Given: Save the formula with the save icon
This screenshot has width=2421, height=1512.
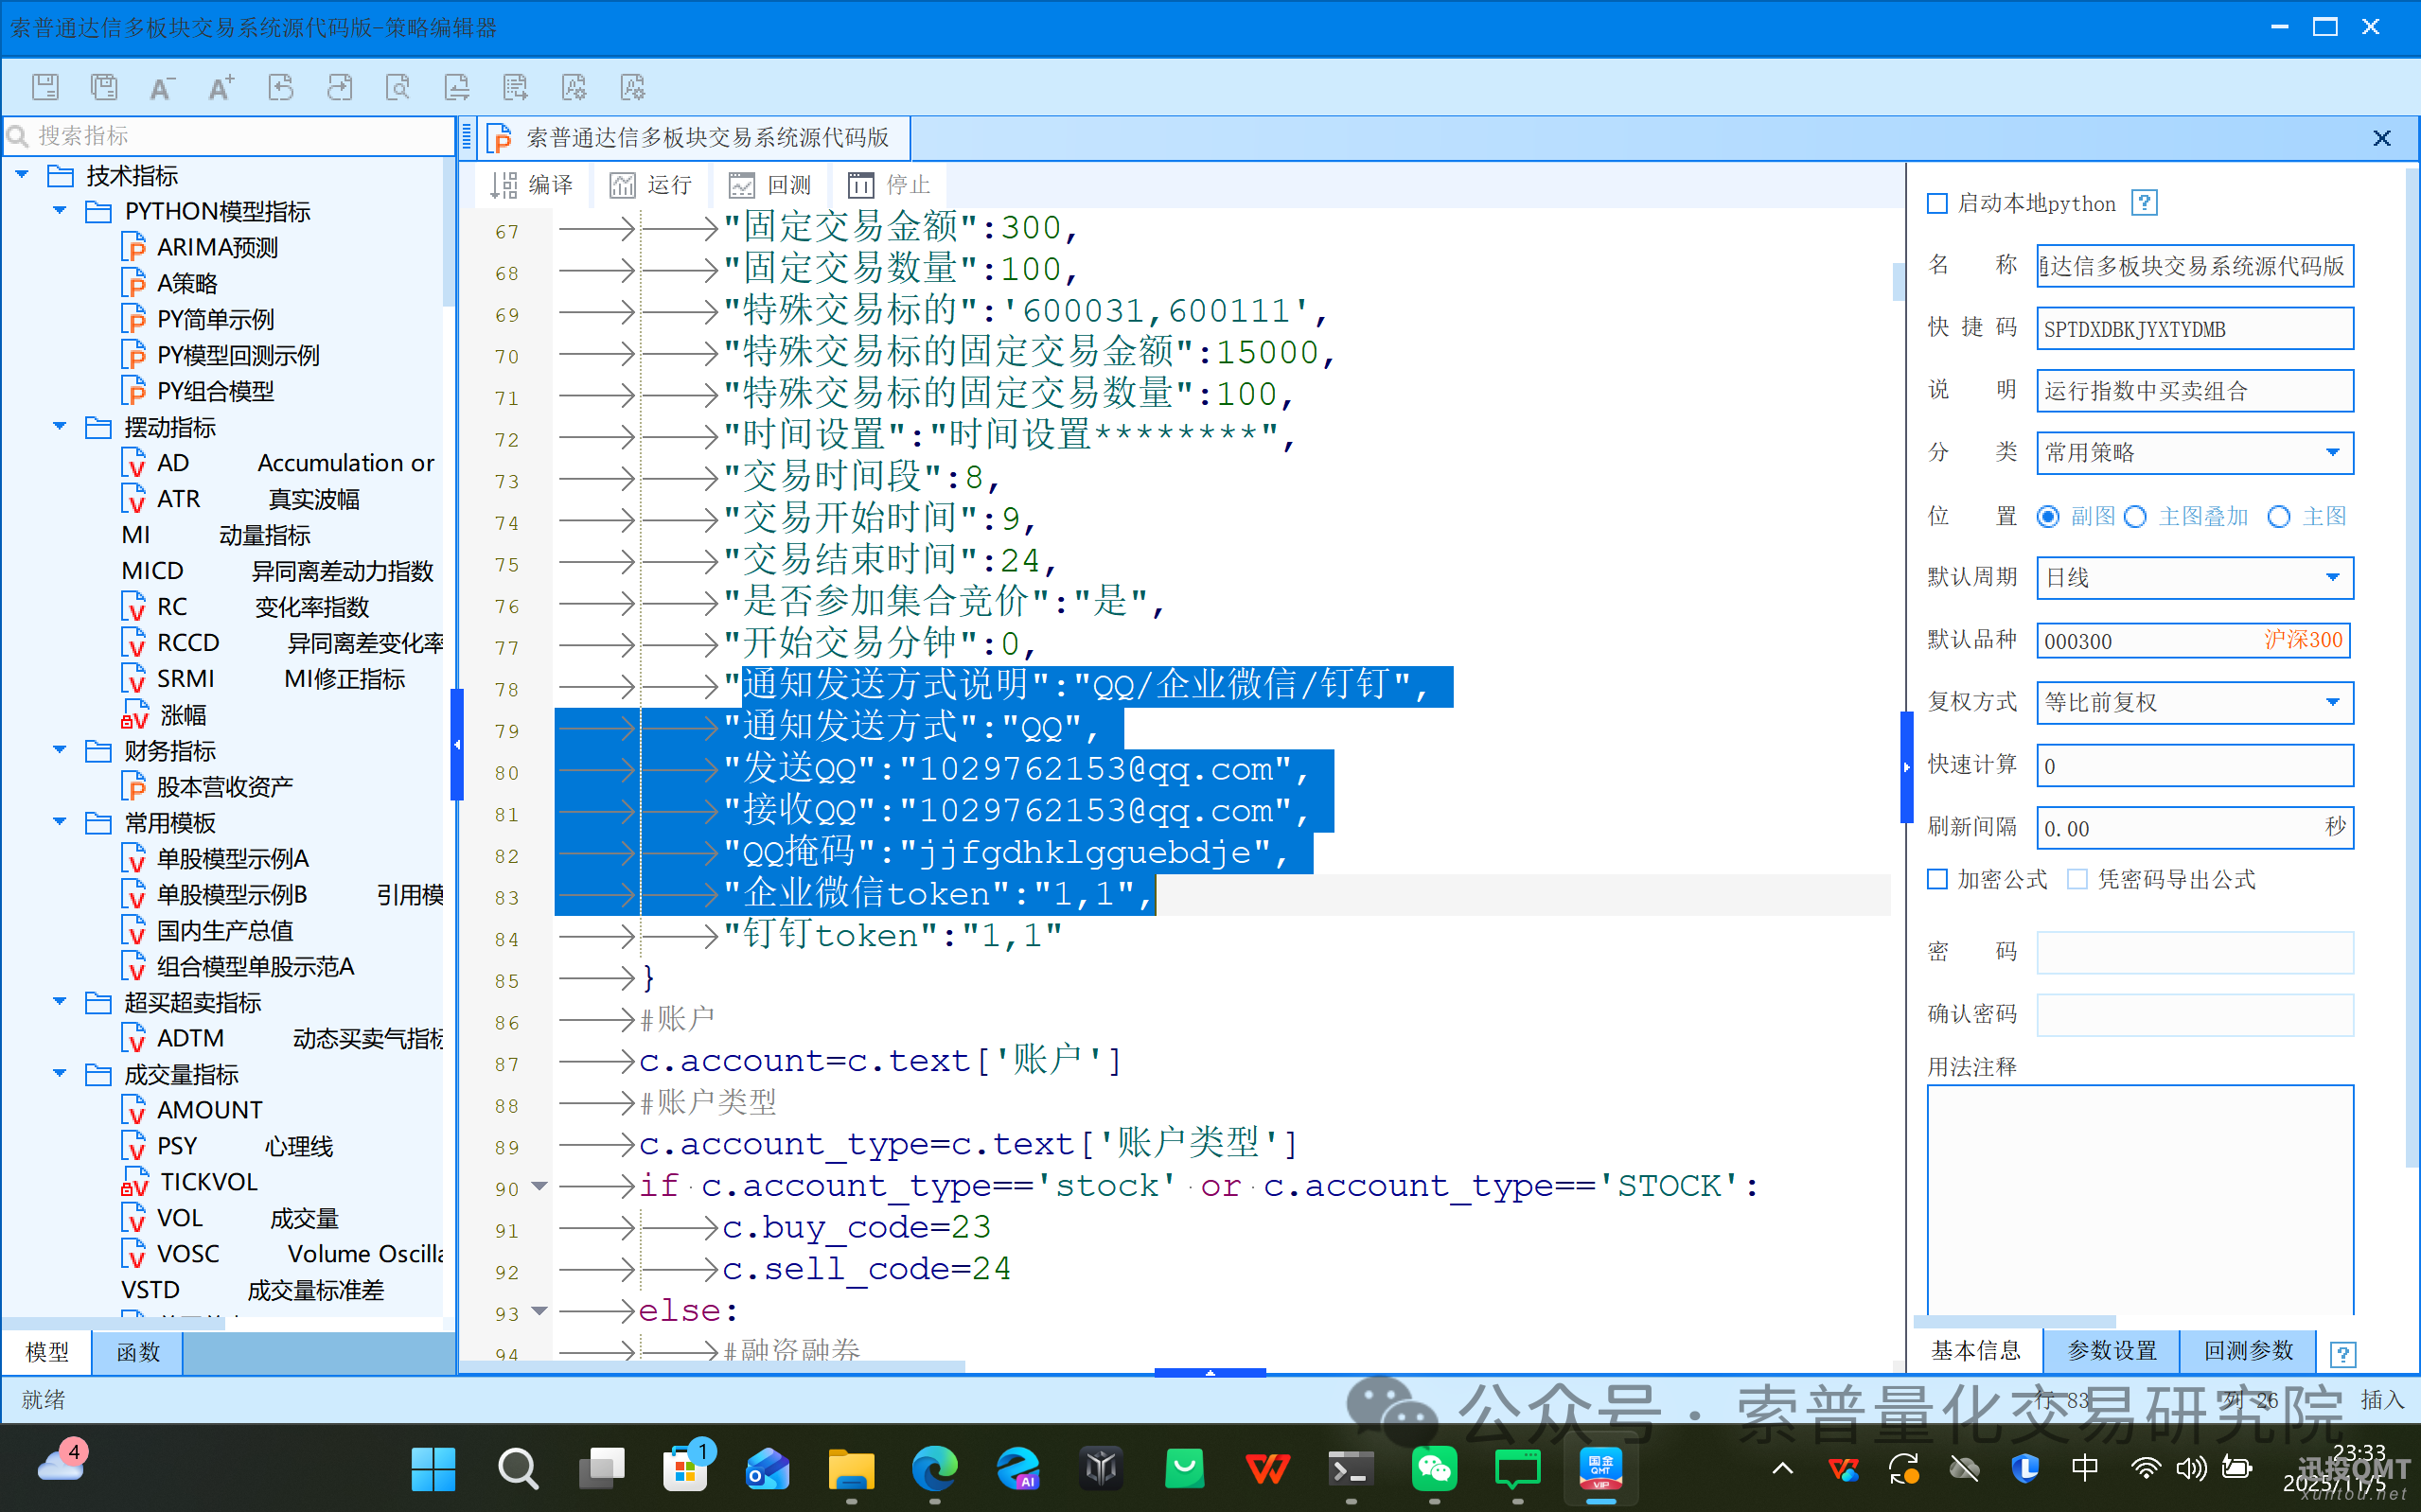Looking at the screenshot, I should pyautogui.click(x=44, y=87).
